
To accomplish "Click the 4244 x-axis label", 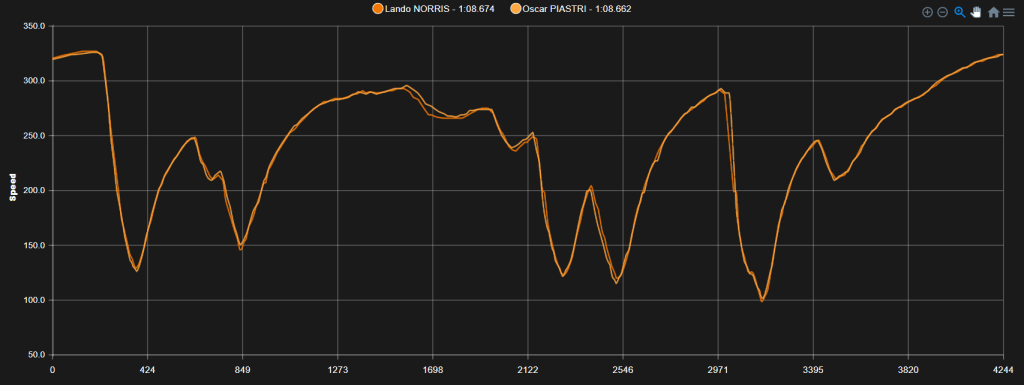I will click(x=1003, y=370).
